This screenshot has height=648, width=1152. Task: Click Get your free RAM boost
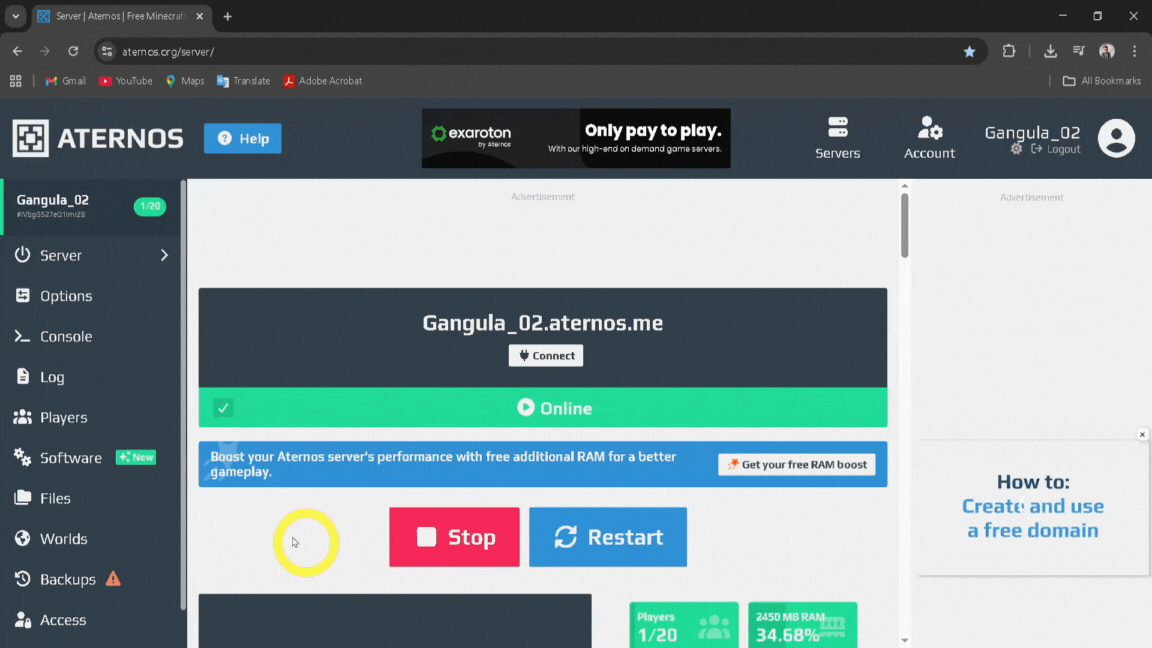click(796, 465)
